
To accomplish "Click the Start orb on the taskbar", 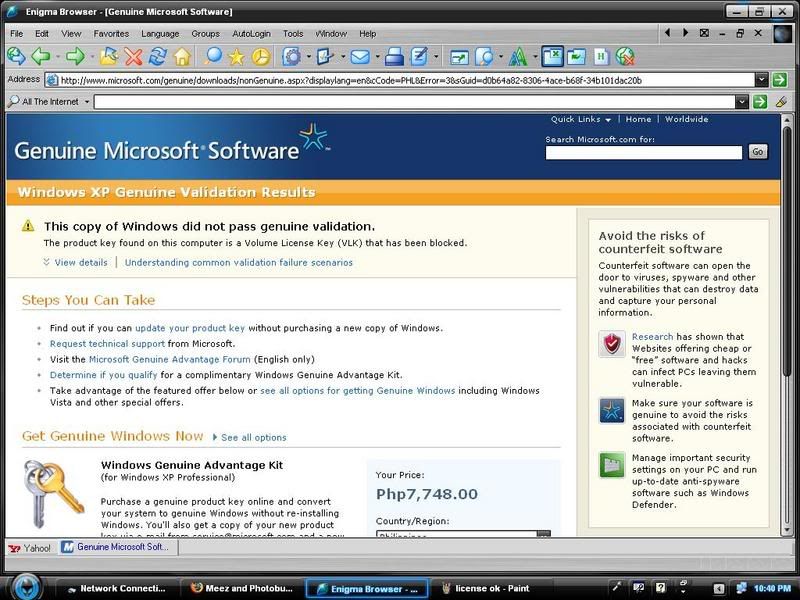I will point(26,588).
